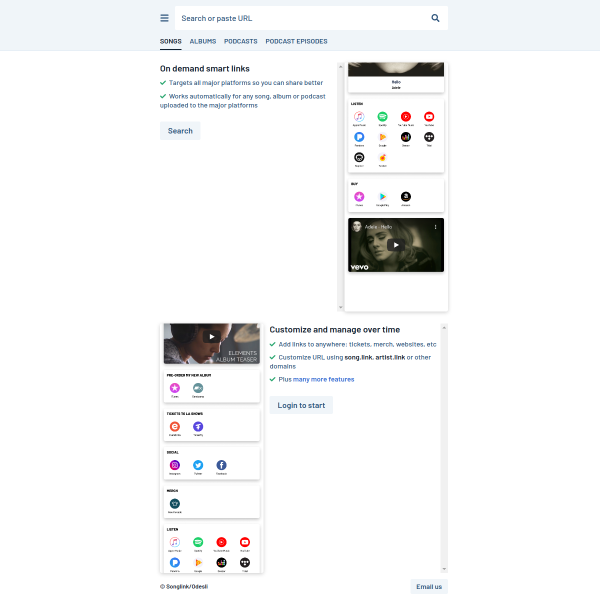Open the hamburger menu
Image resolution: width=600 pixels, height=600 pixels.
[x=164, y=18]
